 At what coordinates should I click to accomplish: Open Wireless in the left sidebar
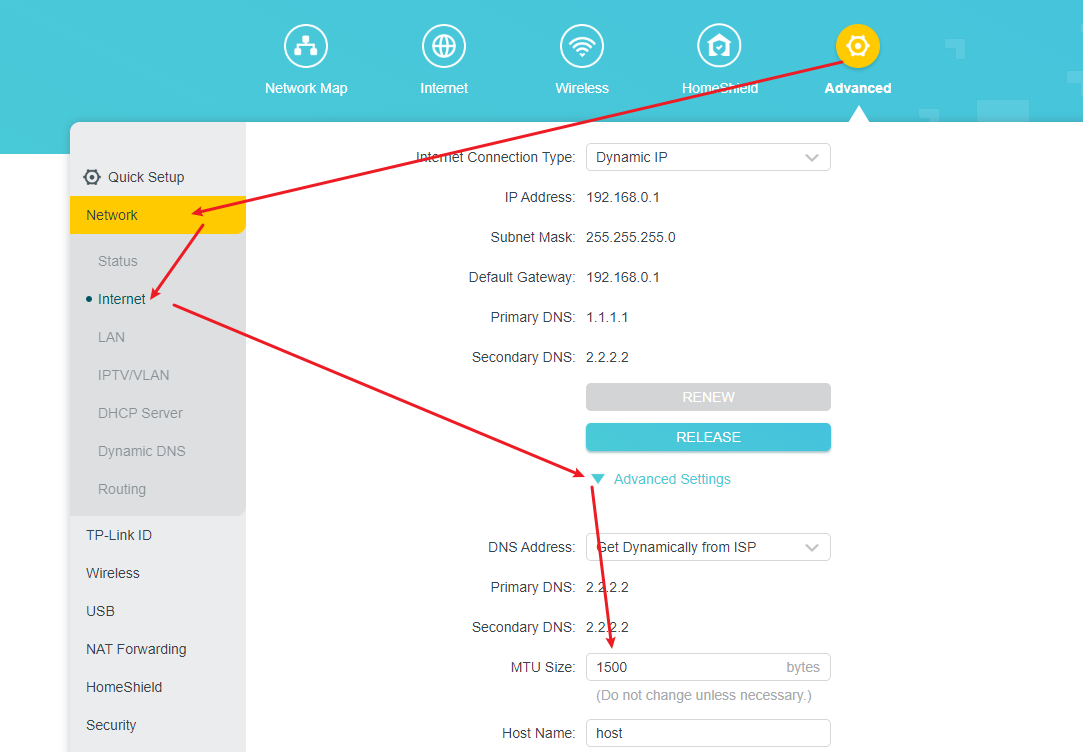point(113,573)
